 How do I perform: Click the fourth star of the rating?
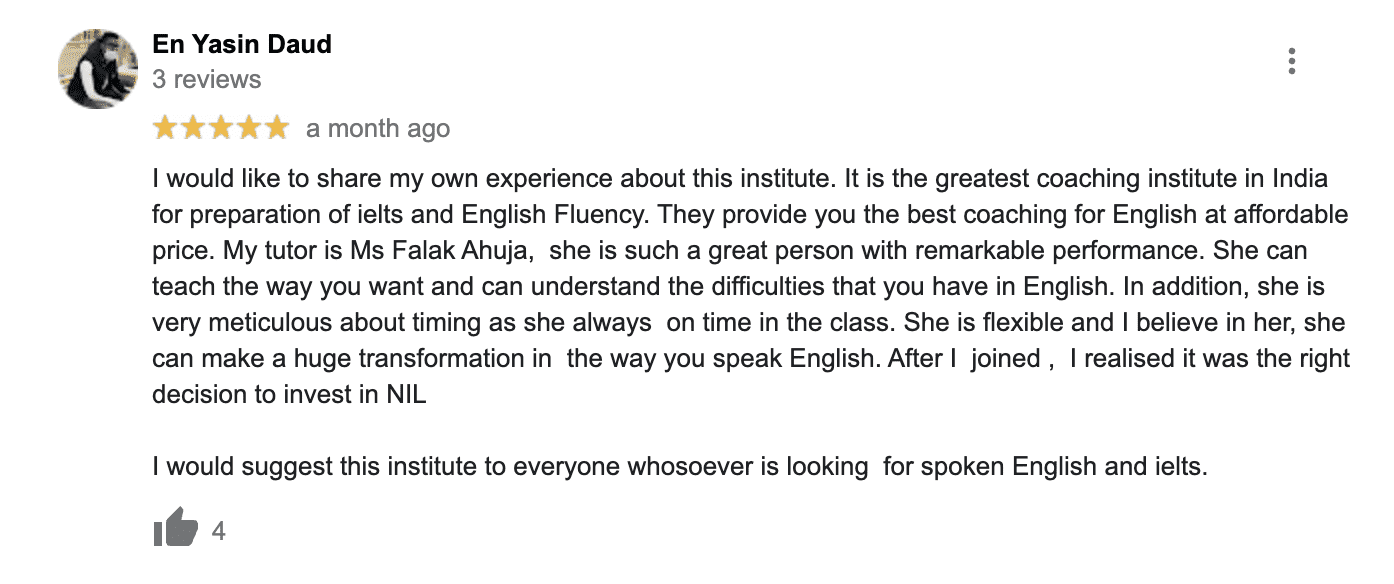click(248, 128)
